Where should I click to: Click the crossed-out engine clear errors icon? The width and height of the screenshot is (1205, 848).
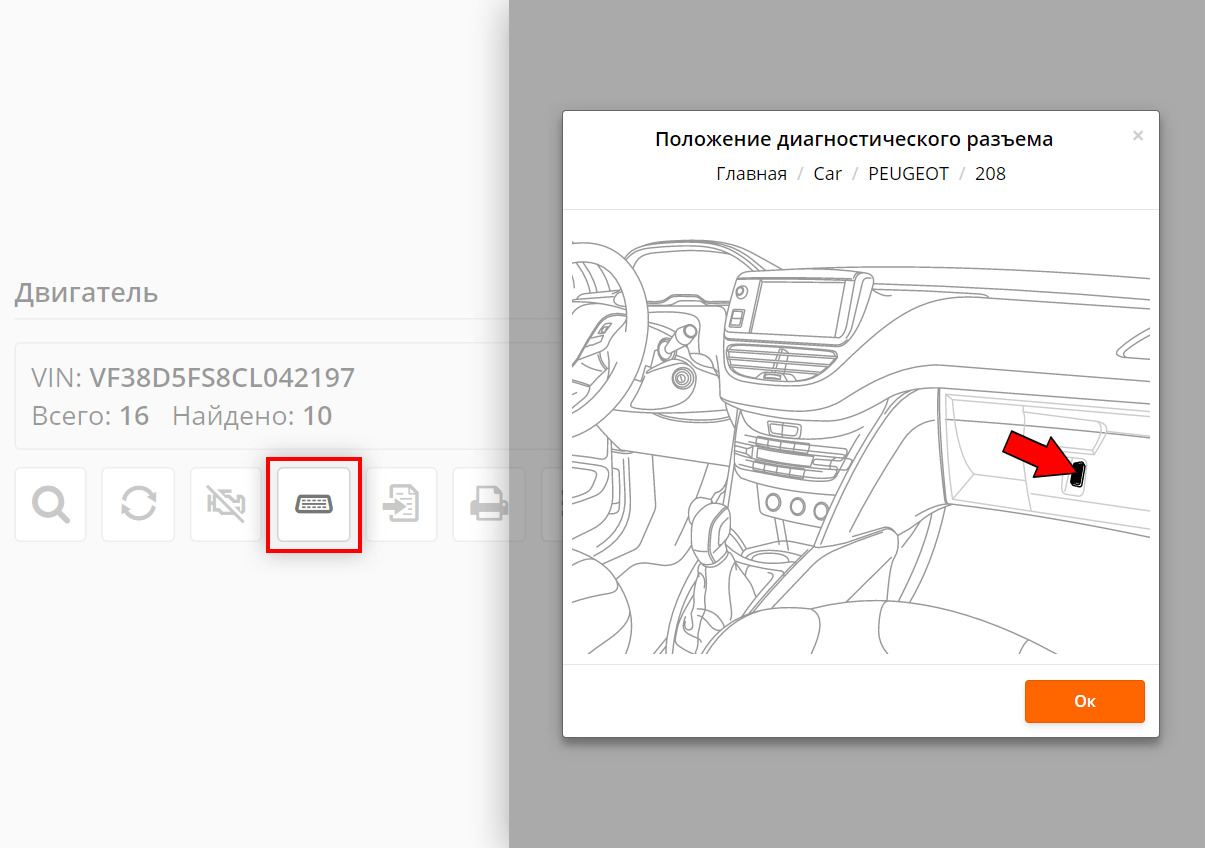tap(226, 505)
